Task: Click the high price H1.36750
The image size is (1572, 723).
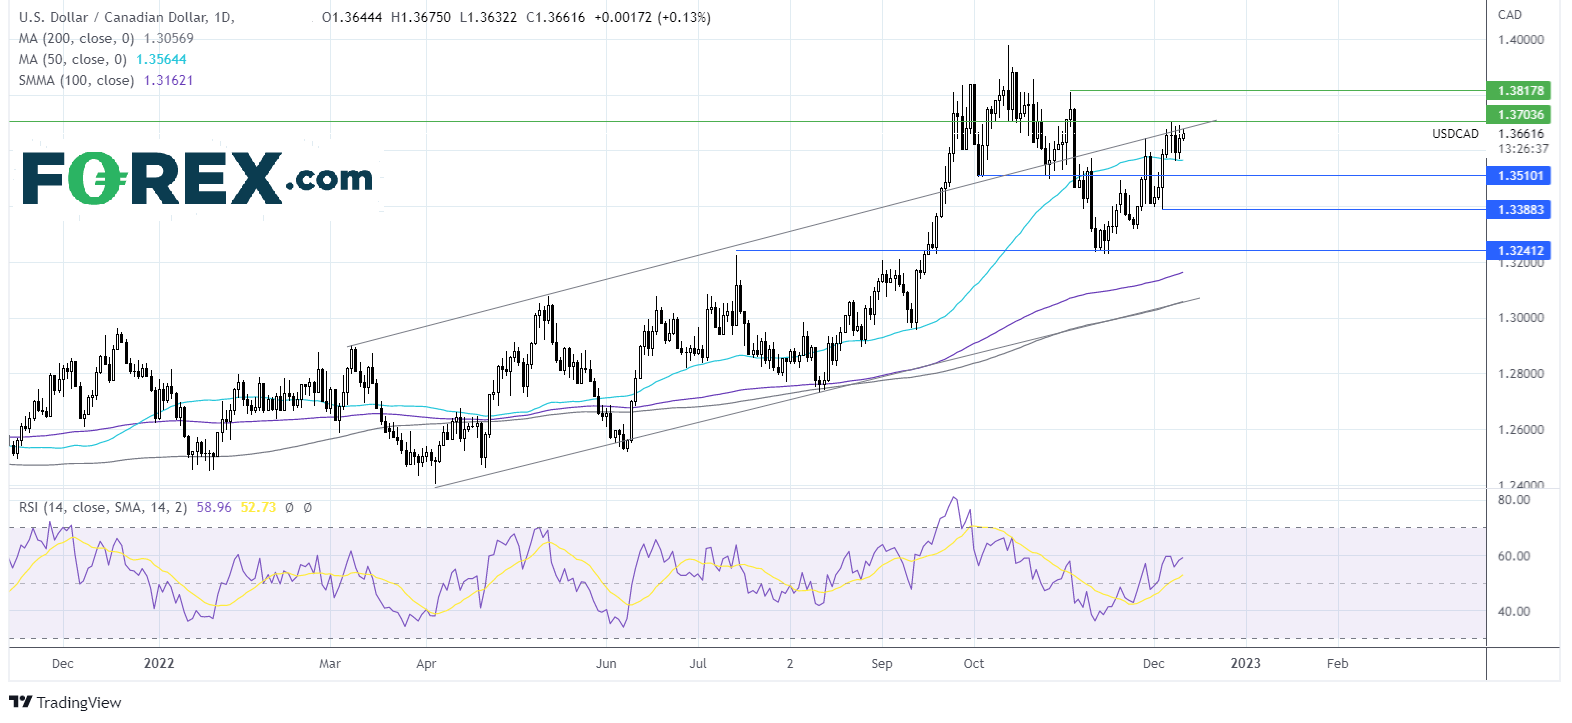Action: pos(420,17)
